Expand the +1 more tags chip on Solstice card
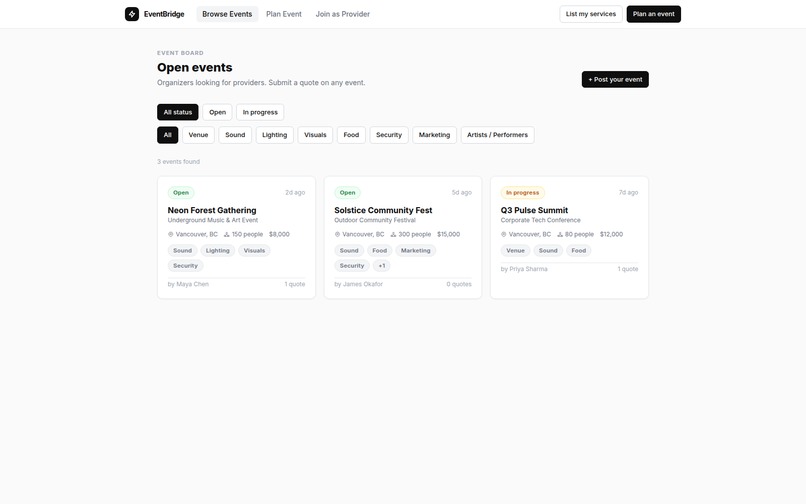This screenshot has height=504, width=806. pos(381,266)
